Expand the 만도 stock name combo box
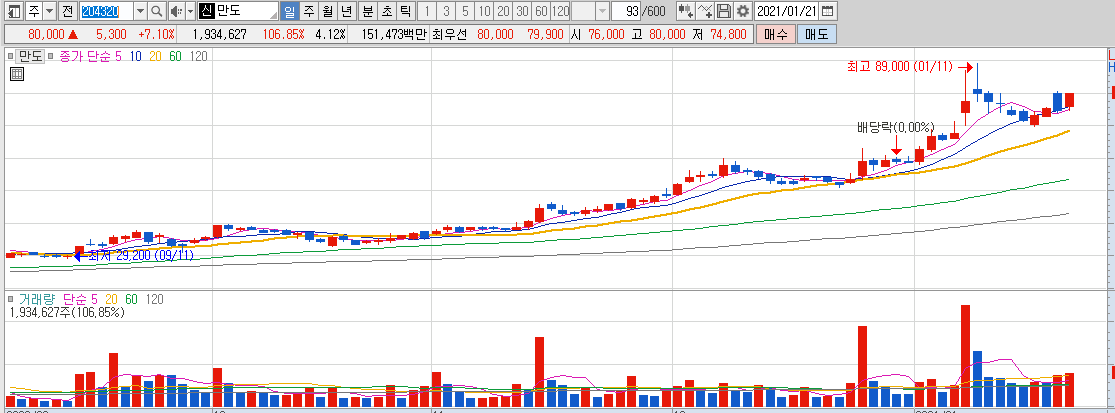Image resolution: width=1115 pixels, height=413 pixels. point(238,11)
